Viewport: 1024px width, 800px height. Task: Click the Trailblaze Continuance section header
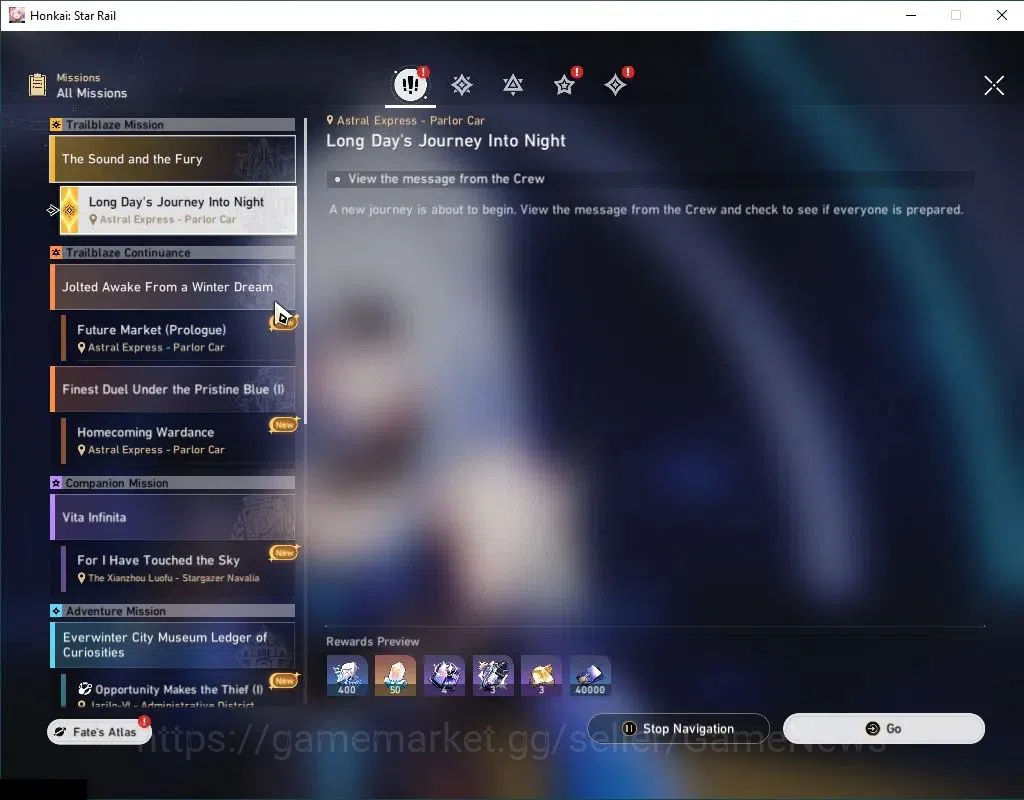[x=172, y=253]
